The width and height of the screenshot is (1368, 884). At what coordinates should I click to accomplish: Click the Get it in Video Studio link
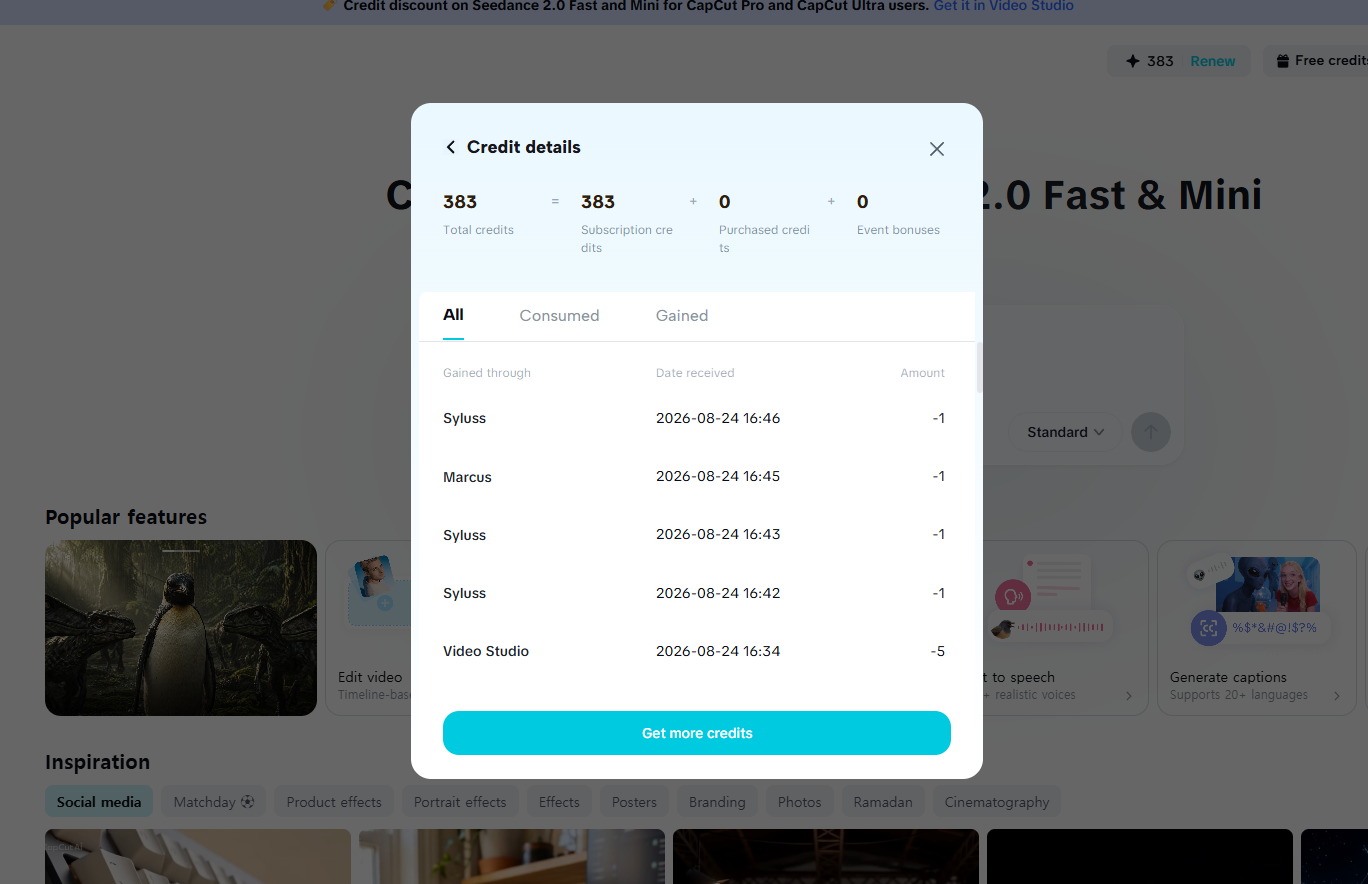pyautogui.click(x=1004, y=6)
